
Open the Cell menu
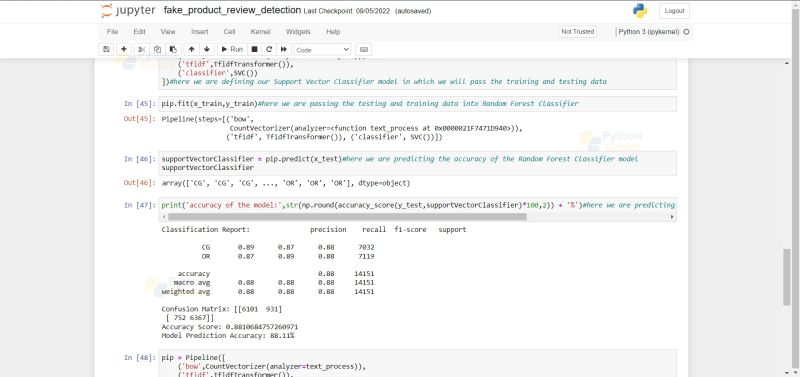tap(229, 32)
